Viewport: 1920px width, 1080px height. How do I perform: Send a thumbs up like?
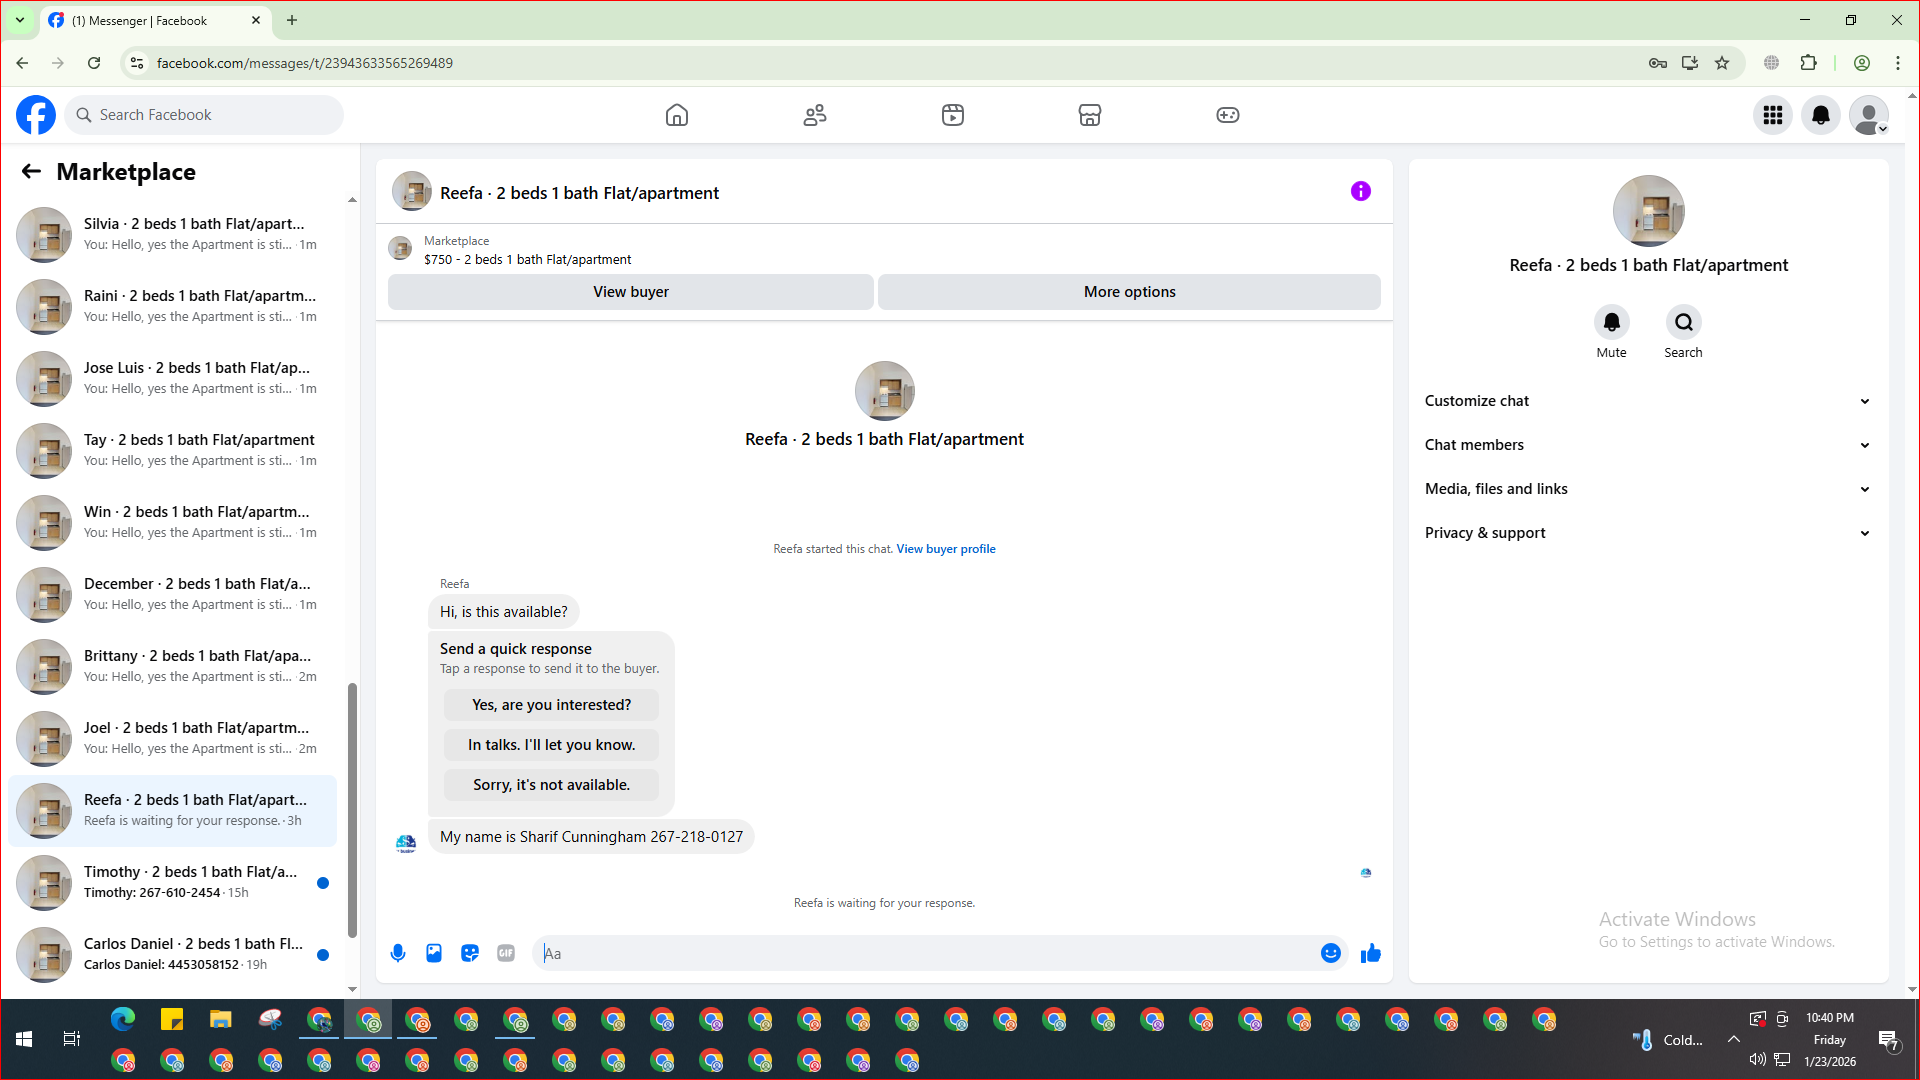1371,953
